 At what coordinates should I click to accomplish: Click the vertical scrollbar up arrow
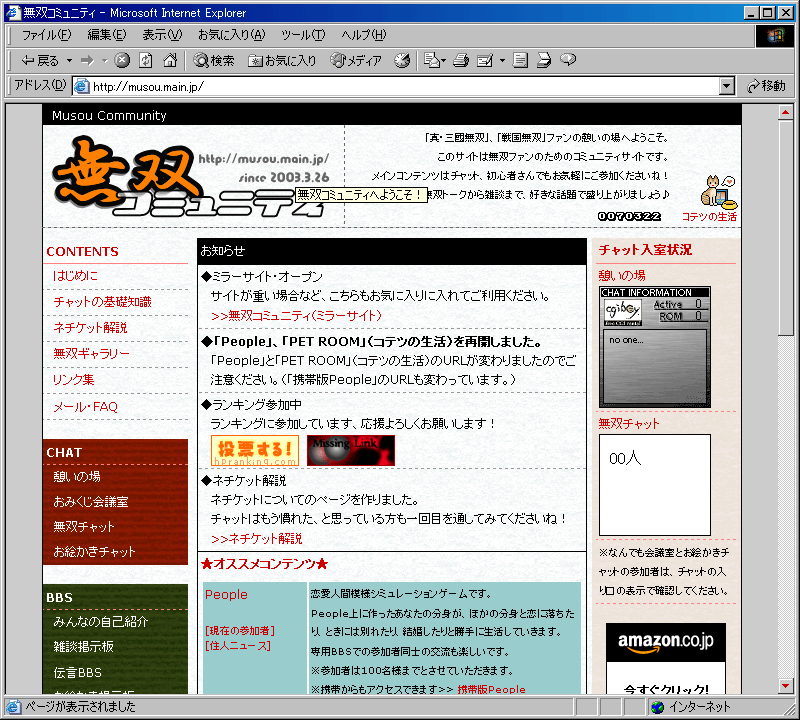[x=785, y=112]
